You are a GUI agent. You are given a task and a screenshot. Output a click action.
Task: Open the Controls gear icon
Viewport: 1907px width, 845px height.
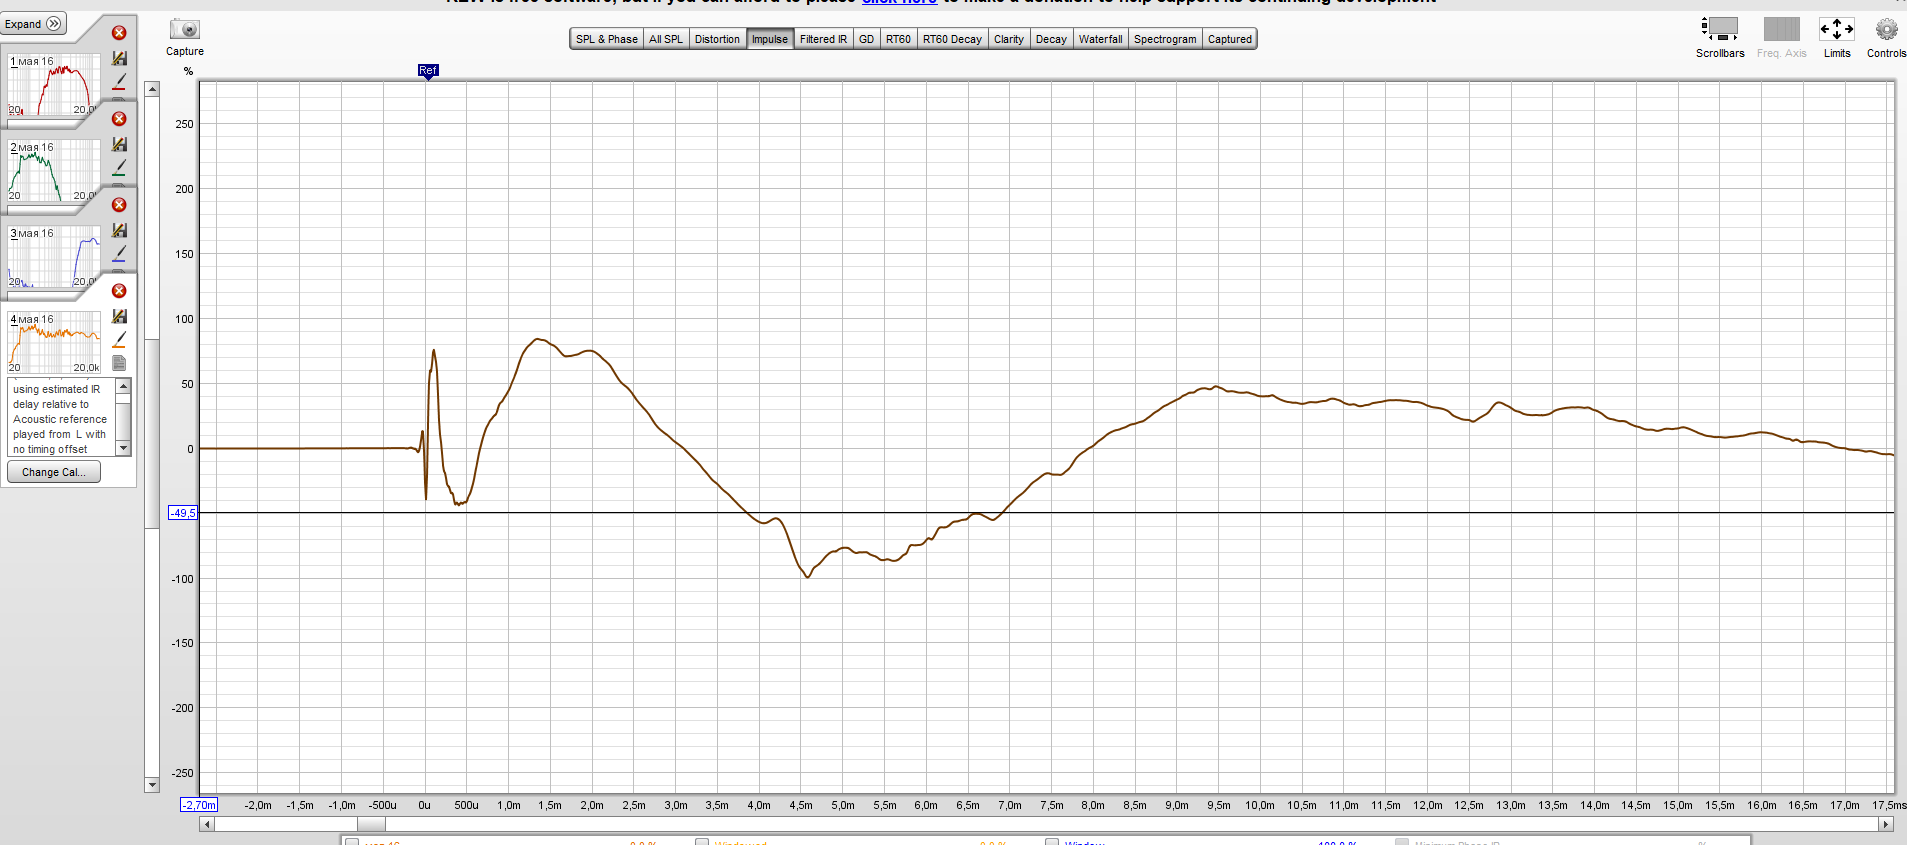click(x=1886, y=29)
